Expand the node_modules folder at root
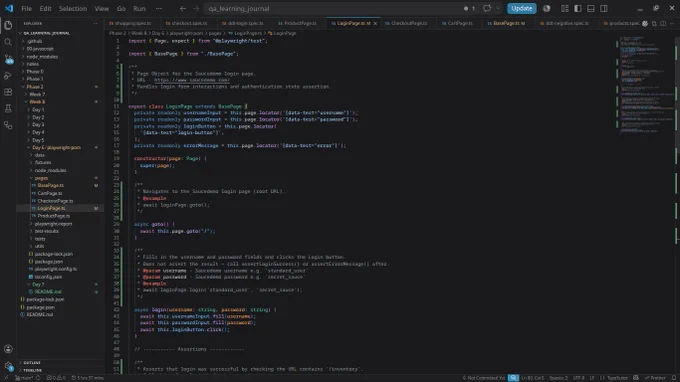Viewport: 680px width, 382px height. 60,56
